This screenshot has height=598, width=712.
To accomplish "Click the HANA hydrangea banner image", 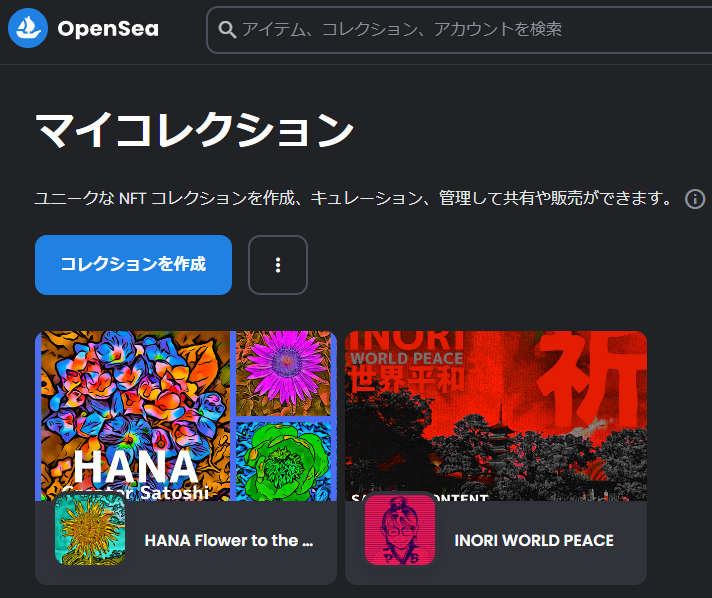I will (135, 415).
